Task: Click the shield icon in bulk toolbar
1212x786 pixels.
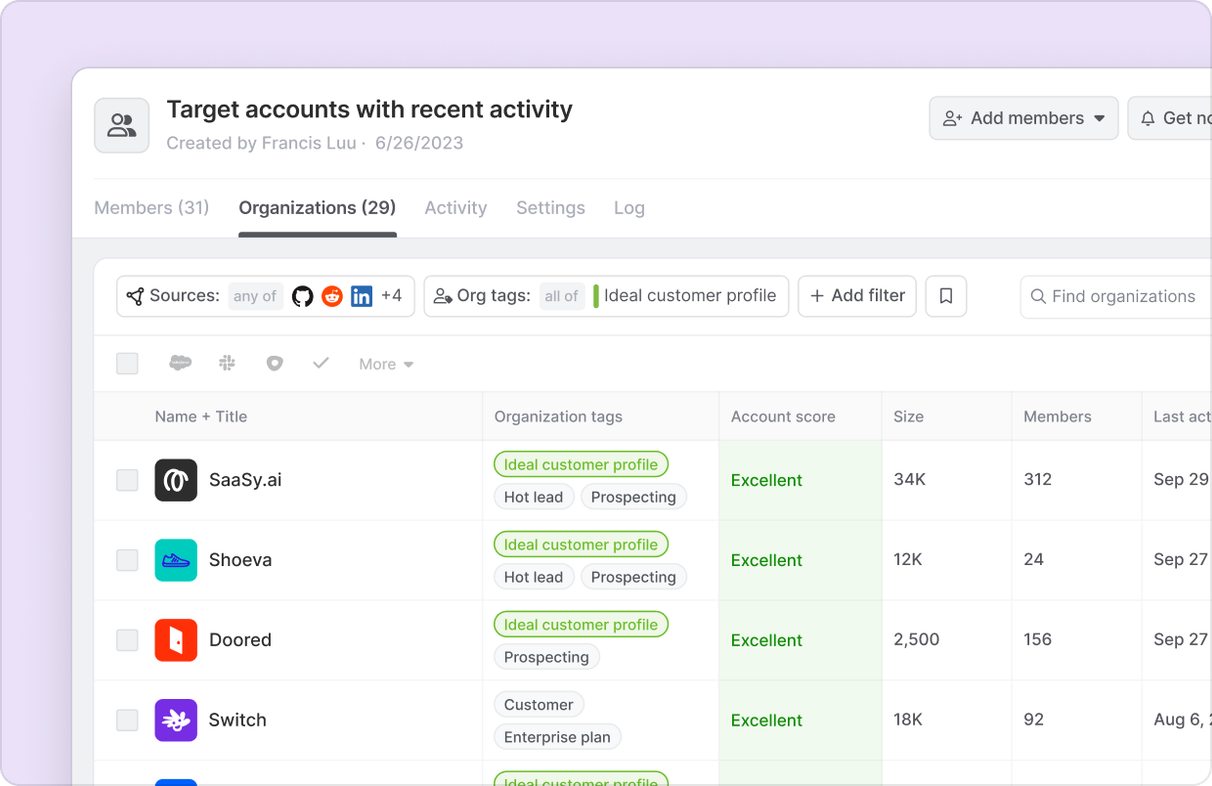Action: pos(274,363)
